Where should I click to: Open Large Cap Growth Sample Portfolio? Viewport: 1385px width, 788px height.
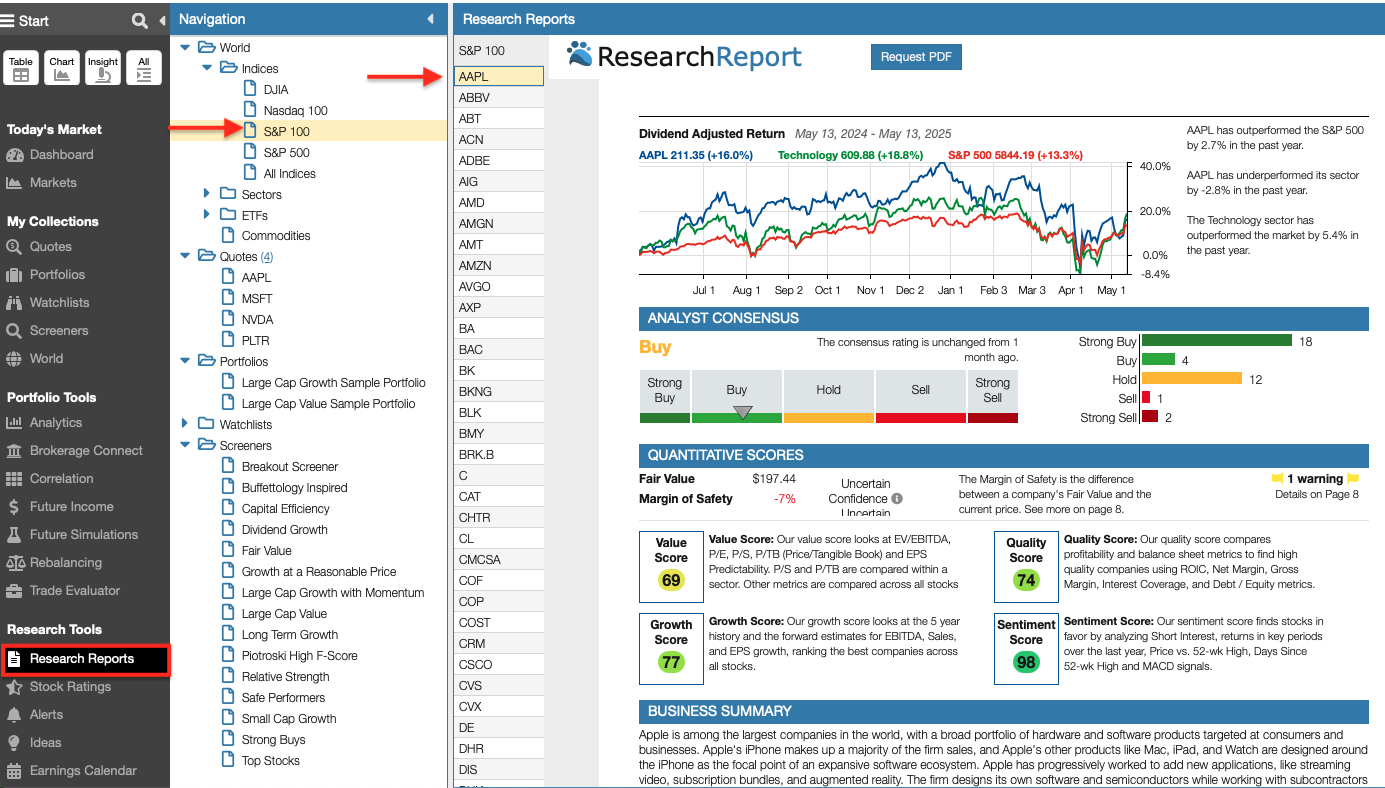click(x=333, y=383)
